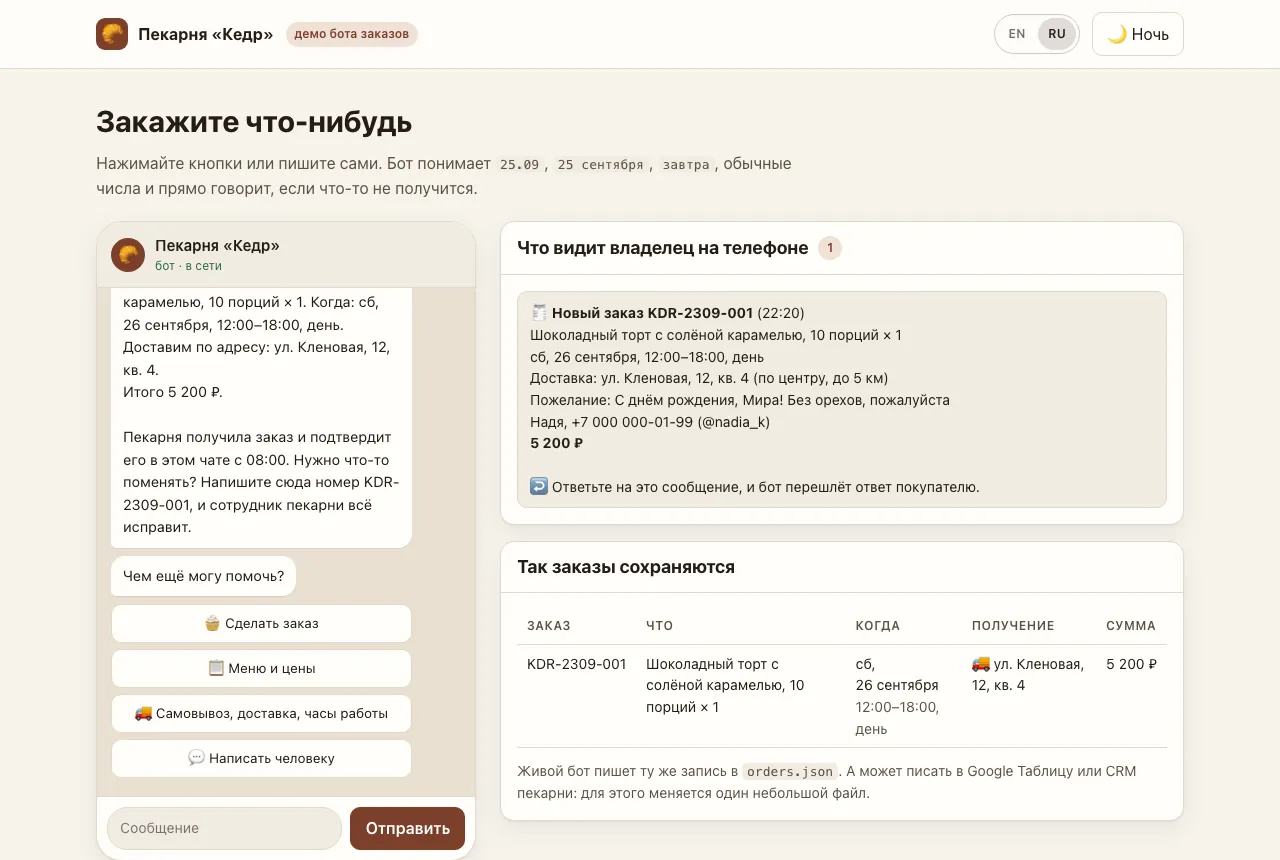
Task: Click the orders.json code label
Action: coord(790,771)
